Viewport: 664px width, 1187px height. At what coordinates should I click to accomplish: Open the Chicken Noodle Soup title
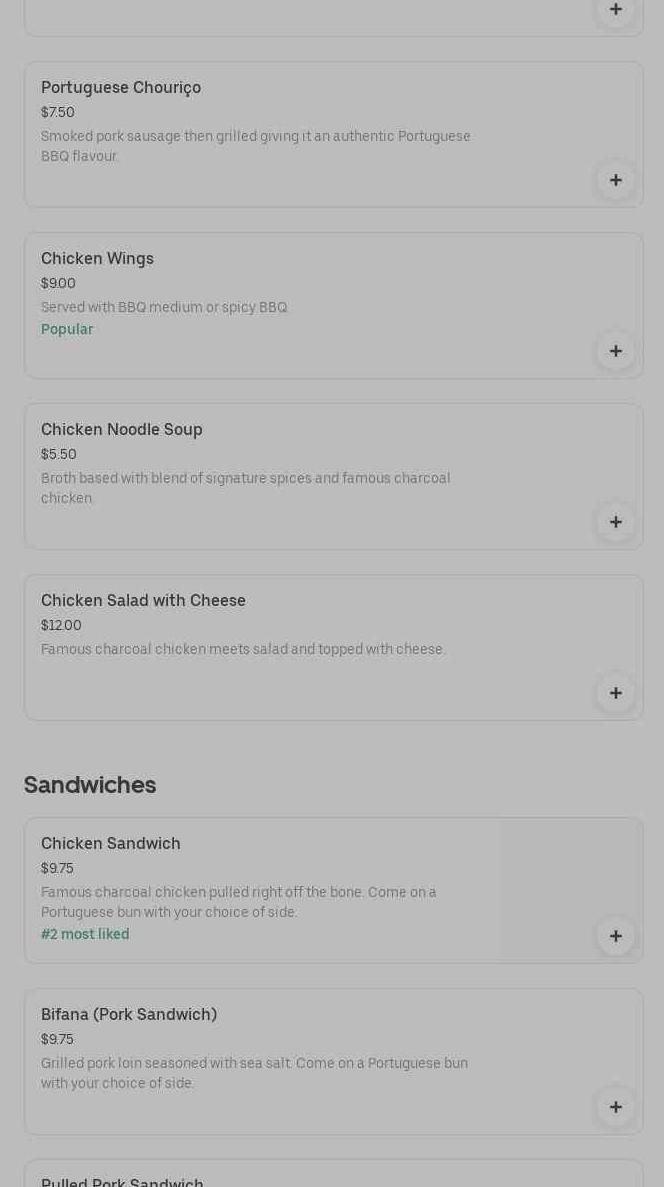pyautogui.click(x=121, y=429)
